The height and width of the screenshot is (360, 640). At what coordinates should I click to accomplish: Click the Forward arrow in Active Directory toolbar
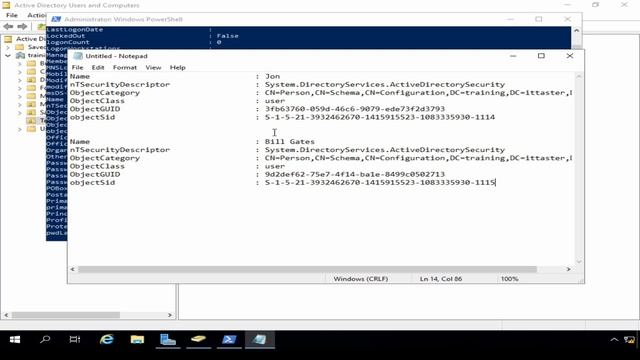coord(22,27)
